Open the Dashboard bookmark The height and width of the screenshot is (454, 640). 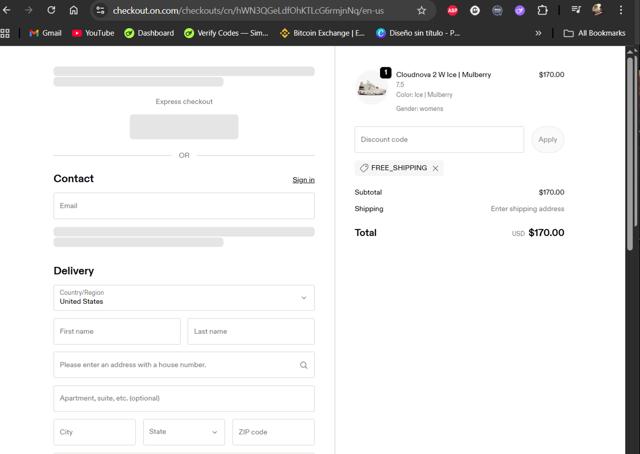click(149, 33)
